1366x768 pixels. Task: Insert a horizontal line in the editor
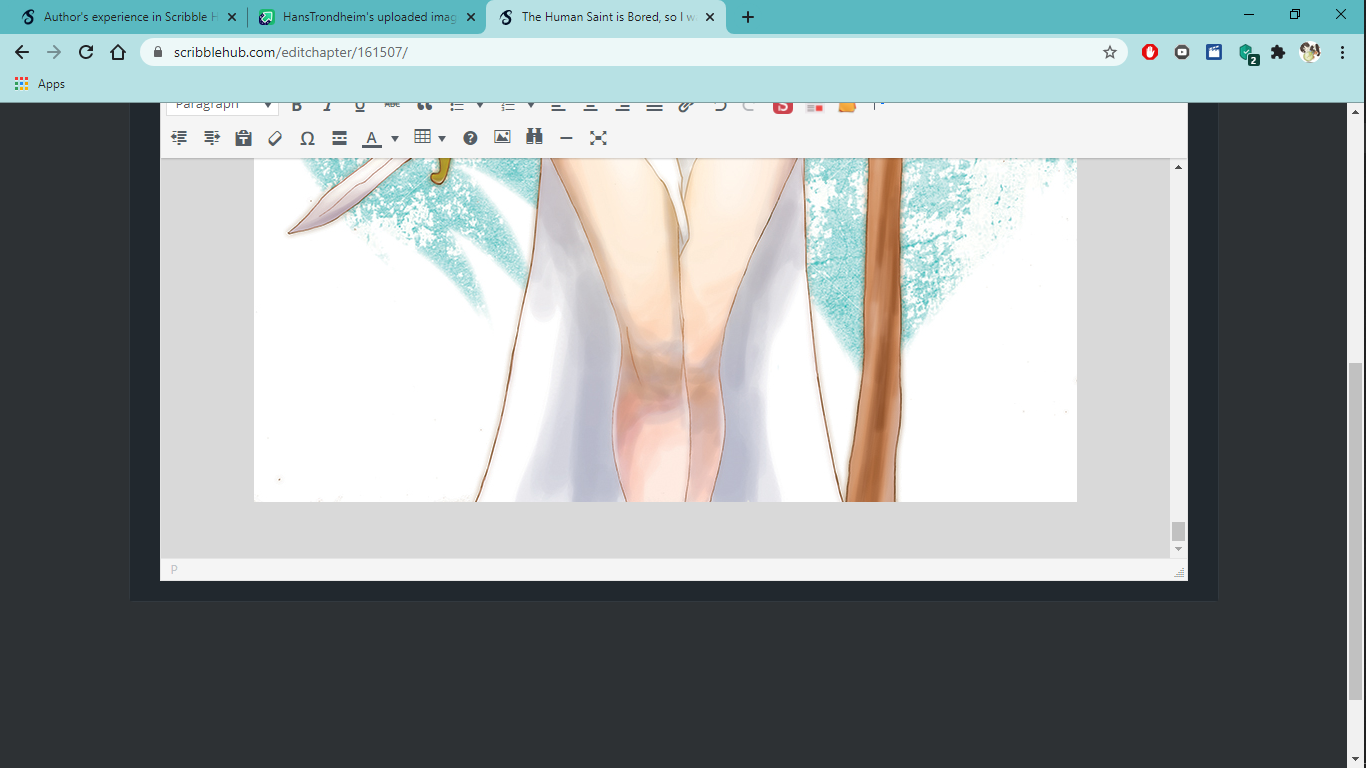coord(566,138)
